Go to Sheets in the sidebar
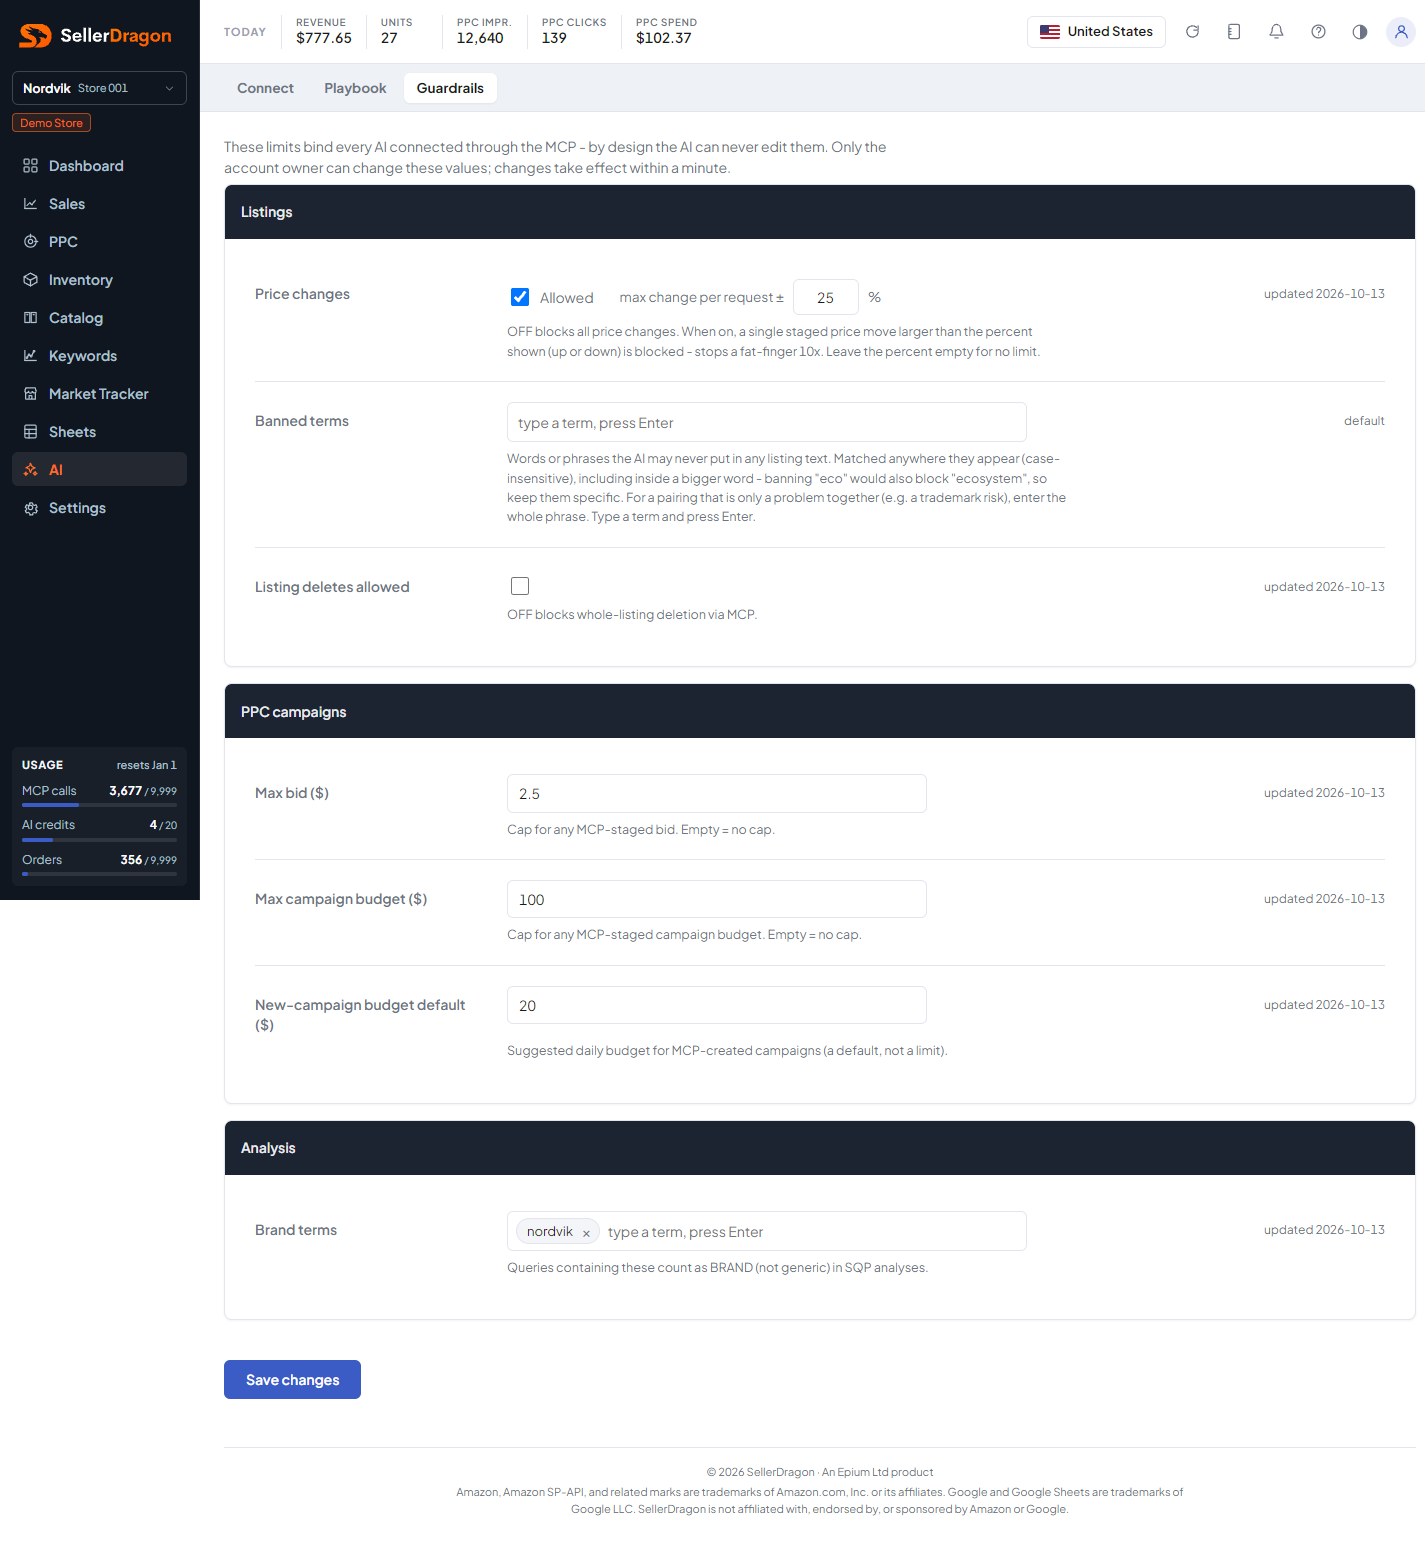Image resolution: width=1425 pixels, height=1545 pixels. 99,432
